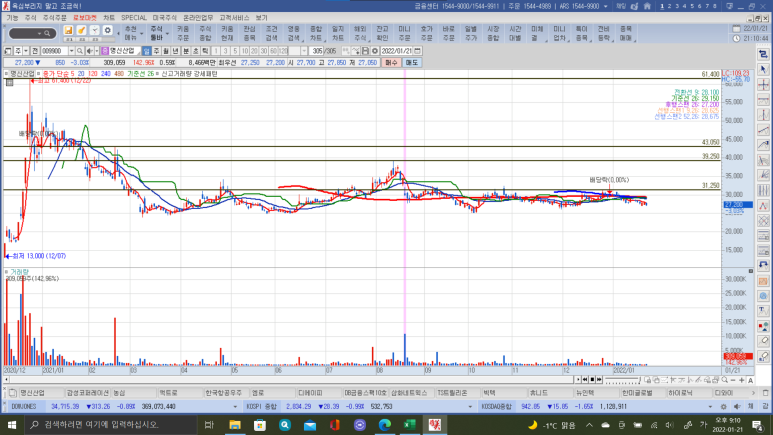
Task: Switch the chart to the daily 일 period
Action: point(146,51)
